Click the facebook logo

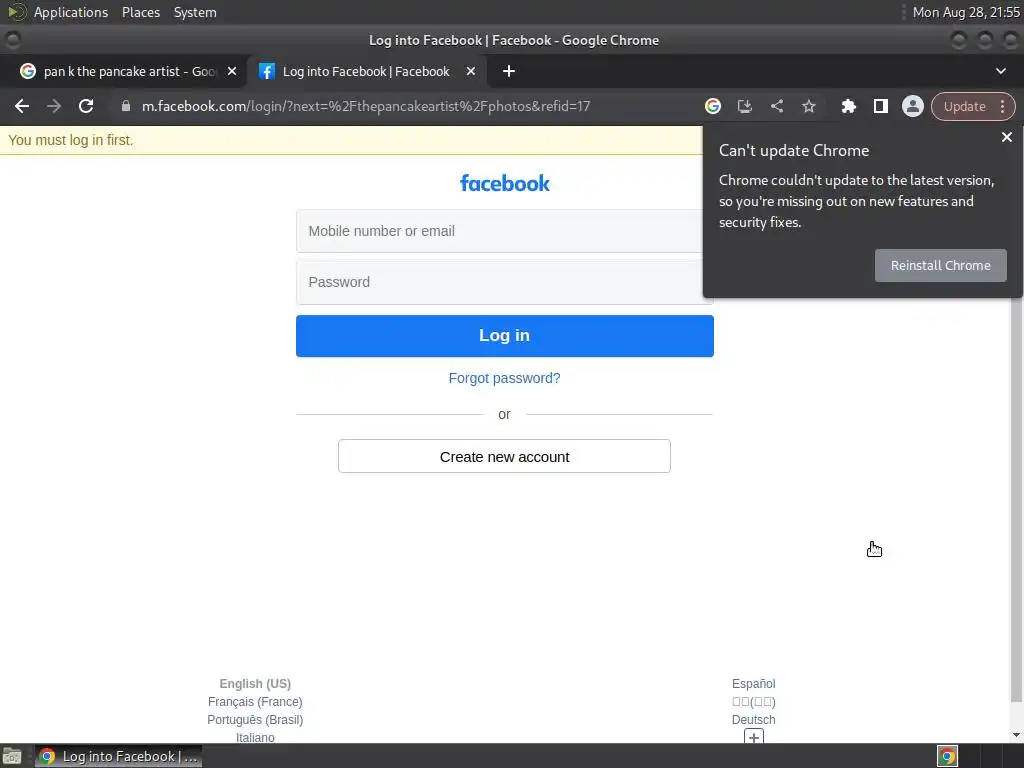pyautogui.click(x=504, y=184)
